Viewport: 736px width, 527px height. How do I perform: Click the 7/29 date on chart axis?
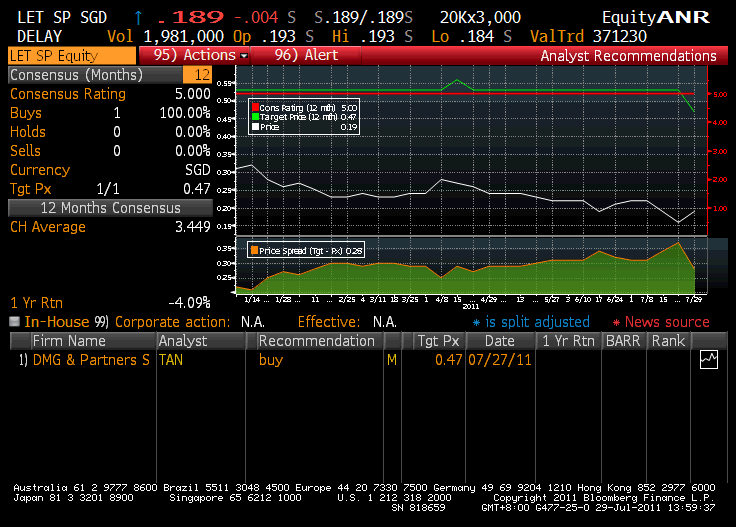pyautogui.click(x=693, y=299)
